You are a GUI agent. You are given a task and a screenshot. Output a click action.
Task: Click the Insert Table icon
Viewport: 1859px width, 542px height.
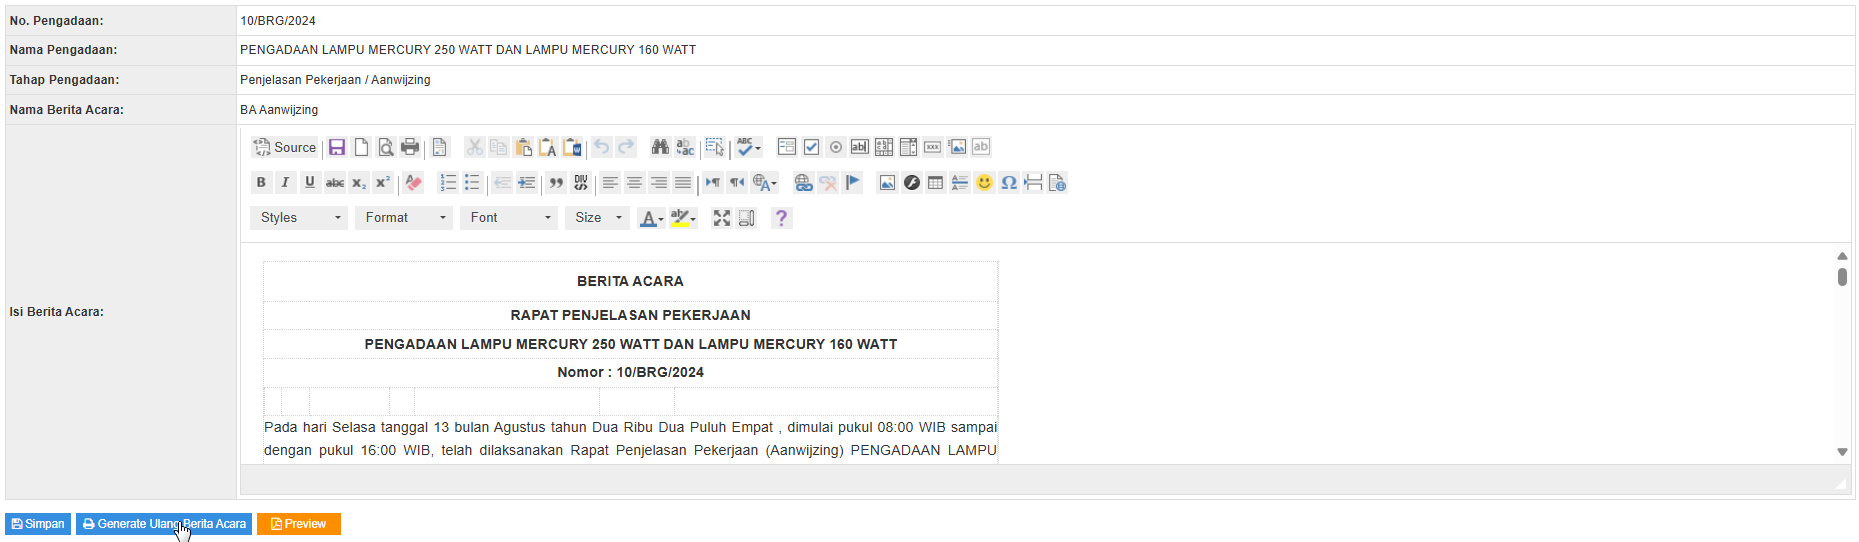936,182
